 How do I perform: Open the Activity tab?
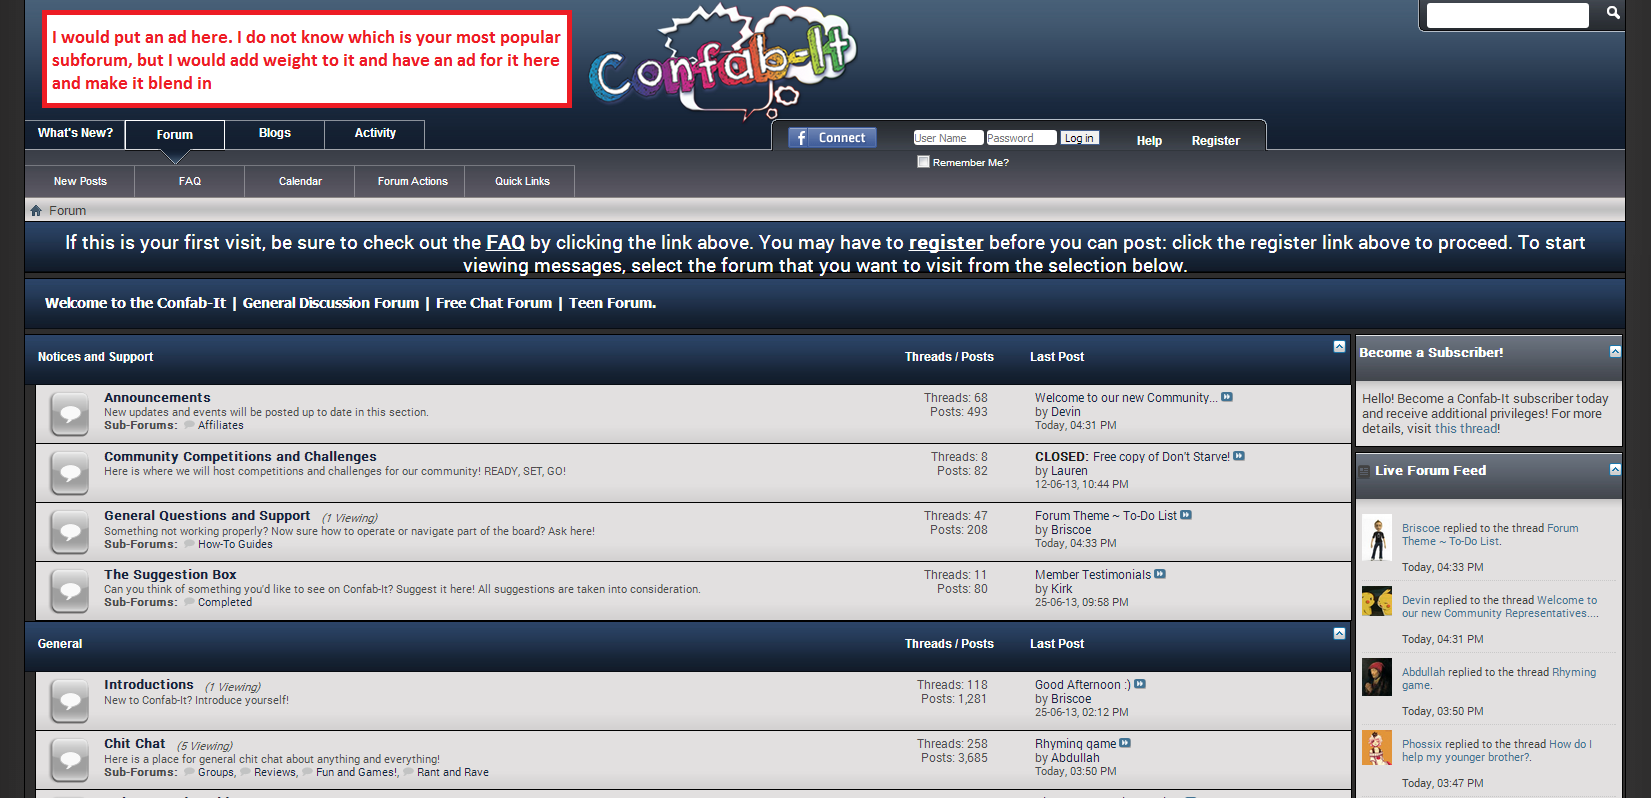[375, 133]
